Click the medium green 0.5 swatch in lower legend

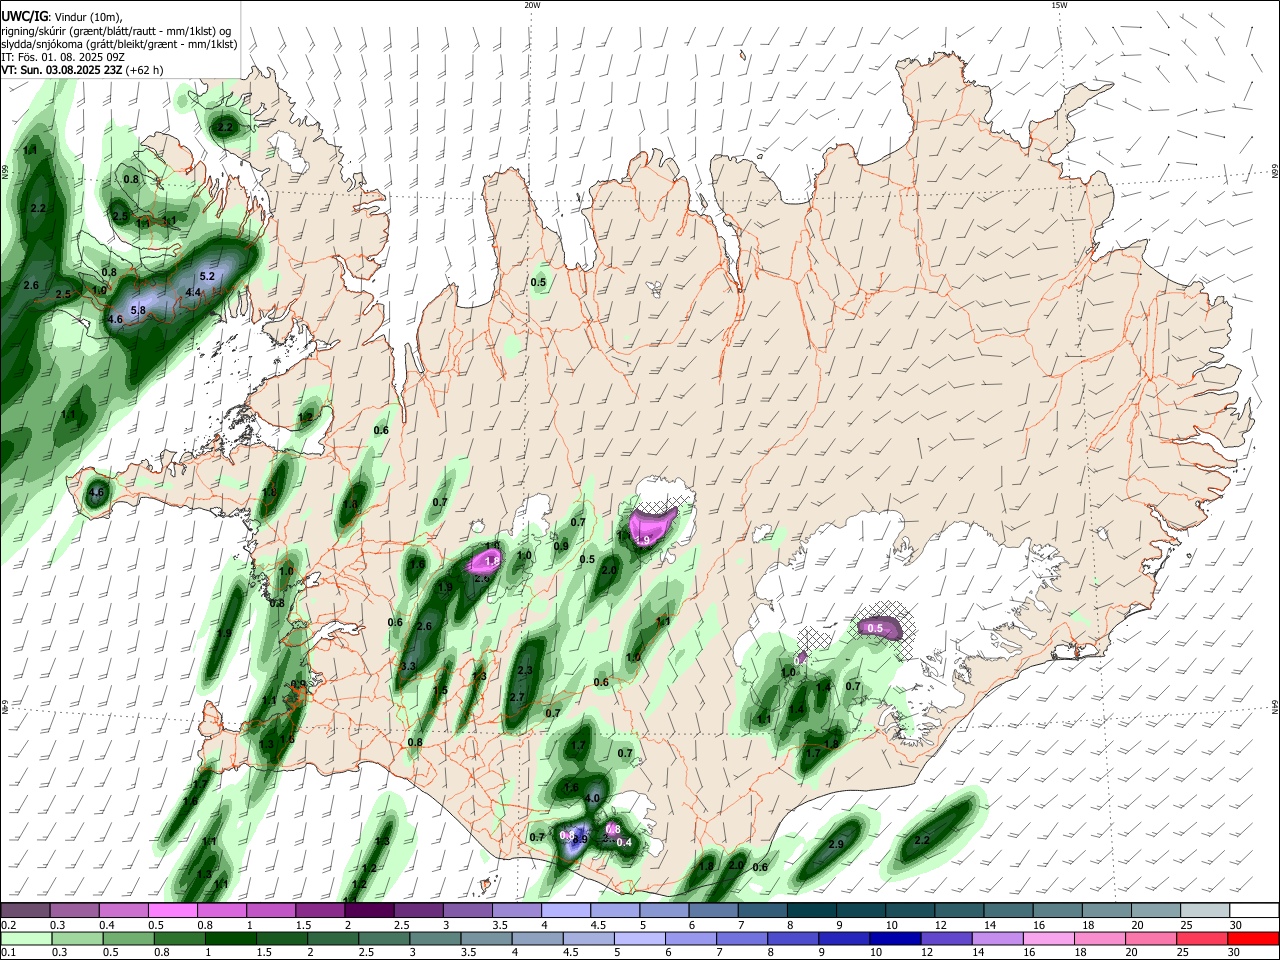coord(128,938)
